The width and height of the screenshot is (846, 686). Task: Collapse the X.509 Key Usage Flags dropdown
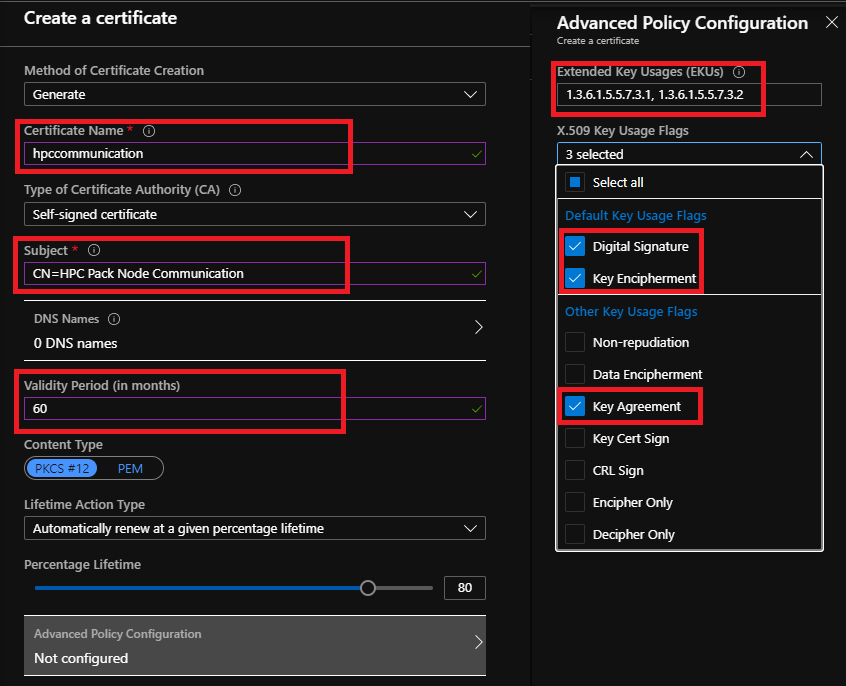pos(808,153)
